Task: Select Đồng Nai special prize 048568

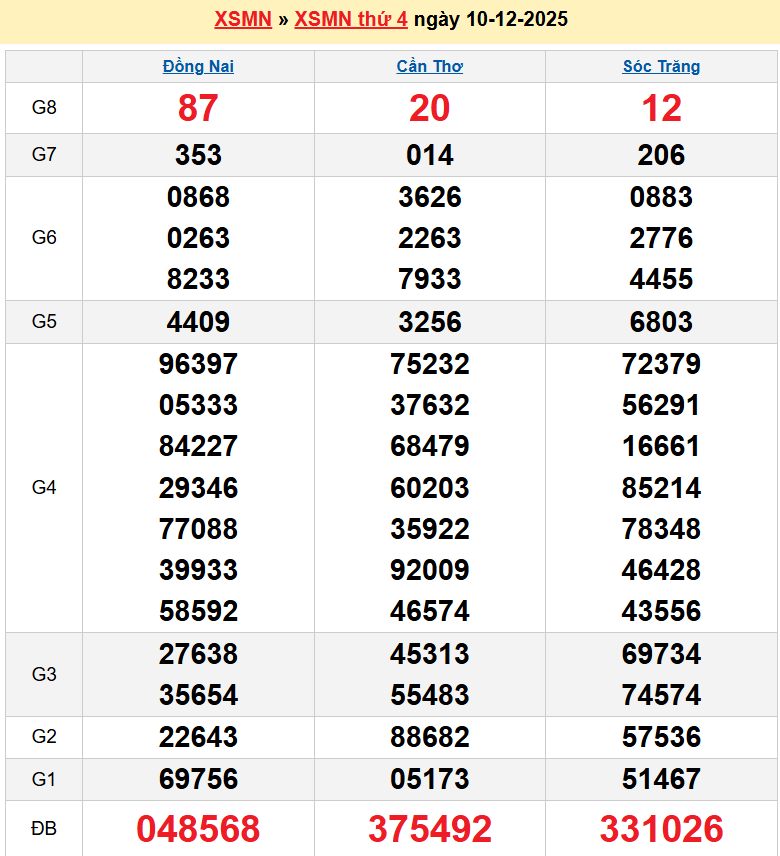Action: (x=198, y=829)
